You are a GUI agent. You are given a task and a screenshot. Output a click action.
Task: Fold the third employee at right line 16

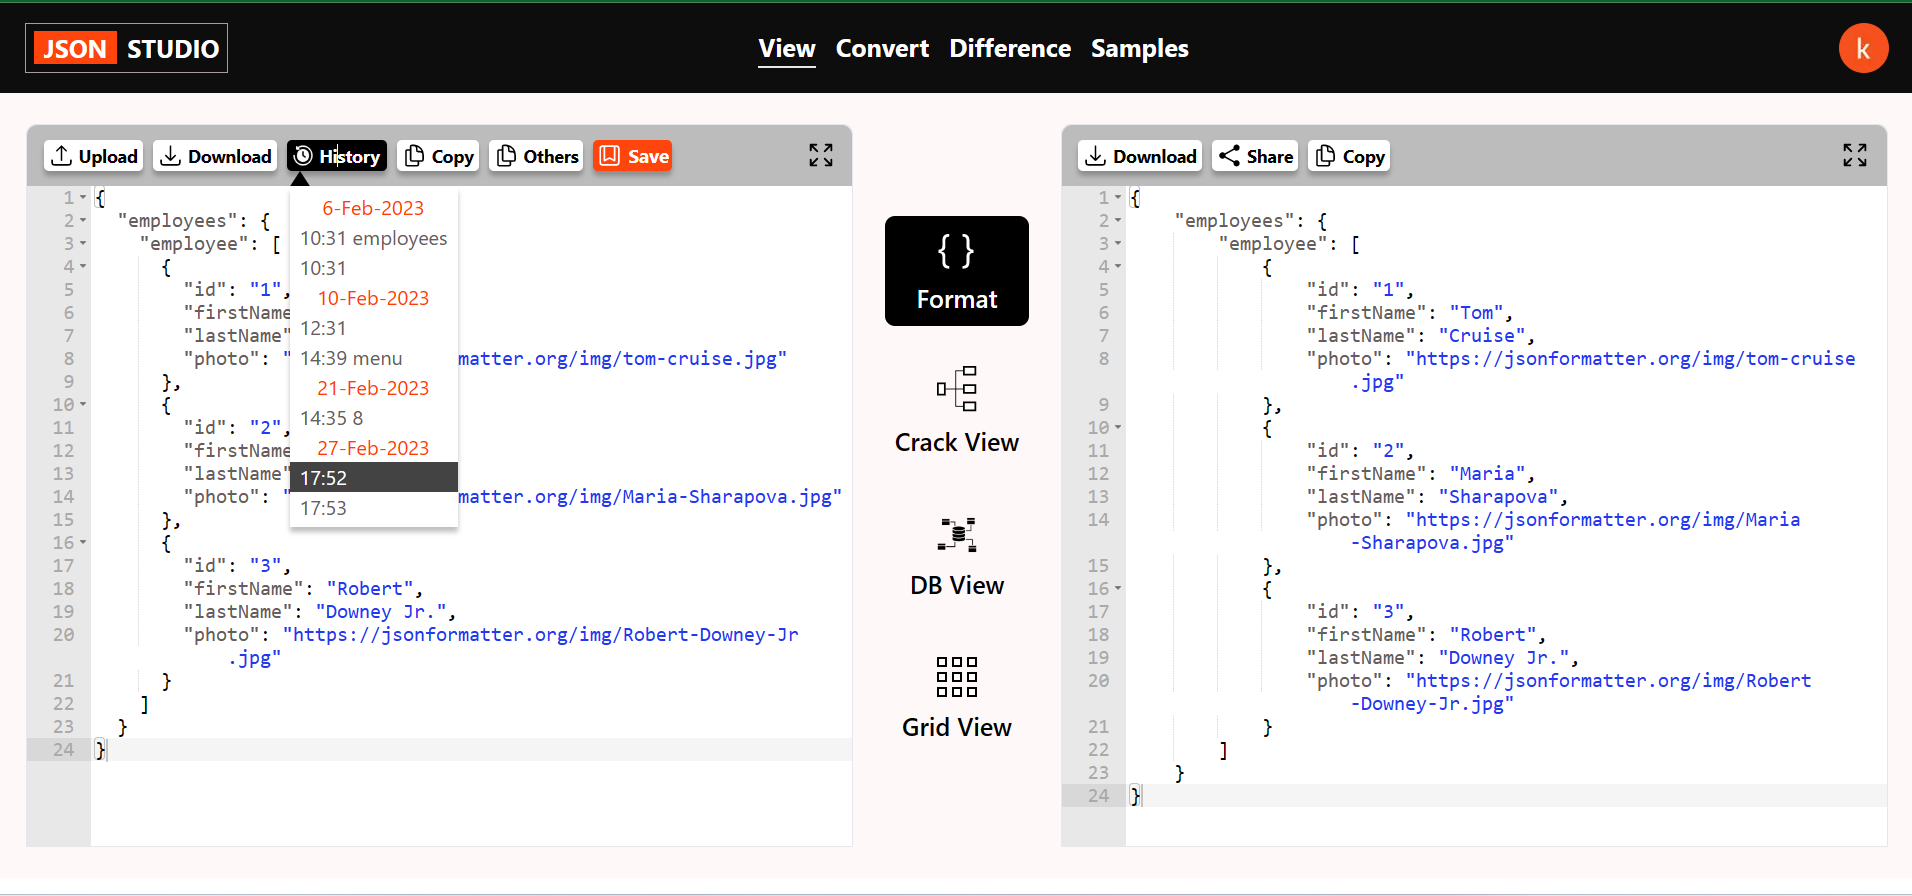click(1118, 589)
